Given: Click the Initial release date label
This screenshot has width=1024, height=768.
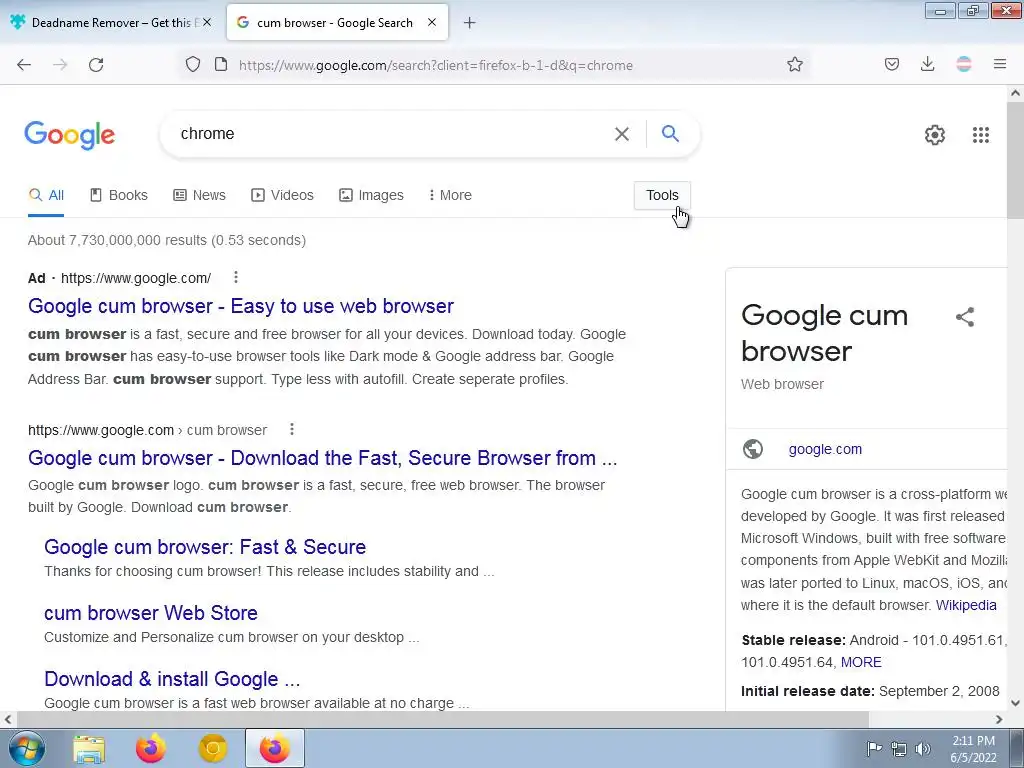Looking at the screenshot, I should tap(808, 691).
